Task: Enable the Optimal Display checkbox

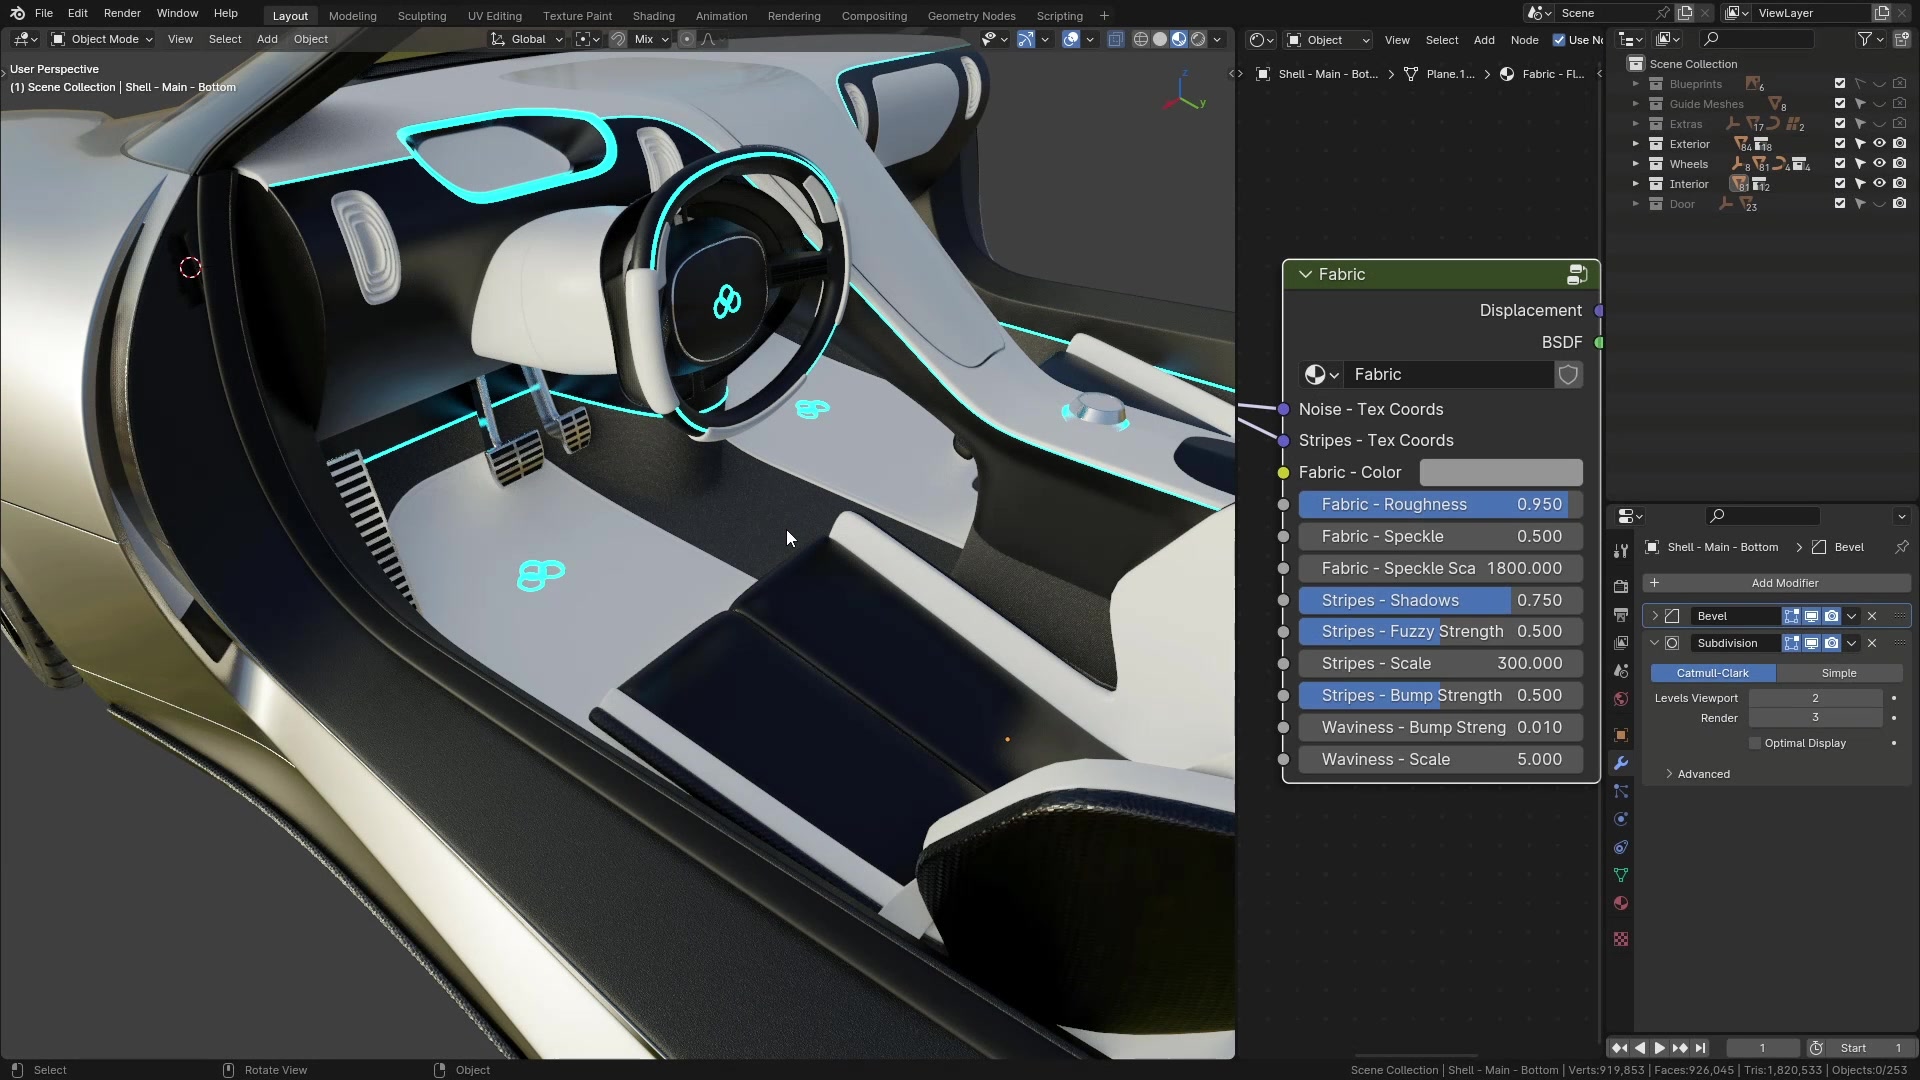Action: tap(1755, 743)
